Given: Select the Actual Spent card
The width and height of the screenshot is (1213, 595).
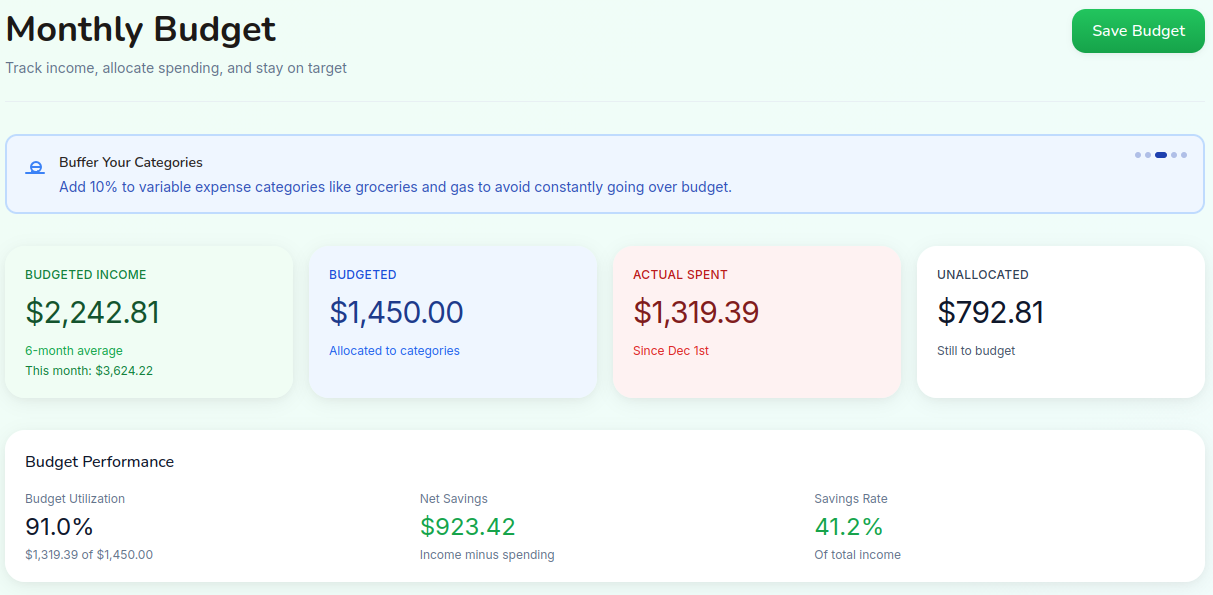Looking at the screenshot, I should coord(756,318).
